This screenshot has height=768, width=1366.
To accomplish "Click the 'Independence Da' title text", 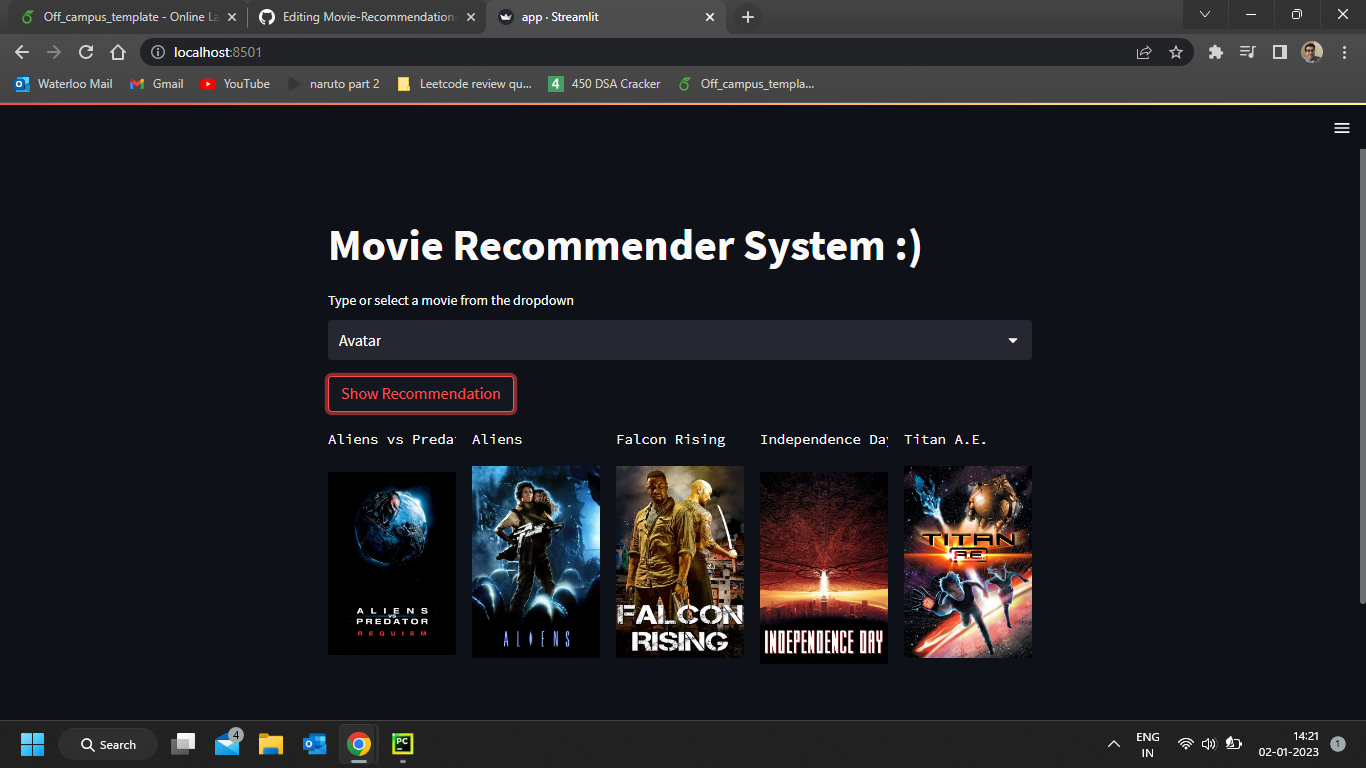I will point(824,439).
